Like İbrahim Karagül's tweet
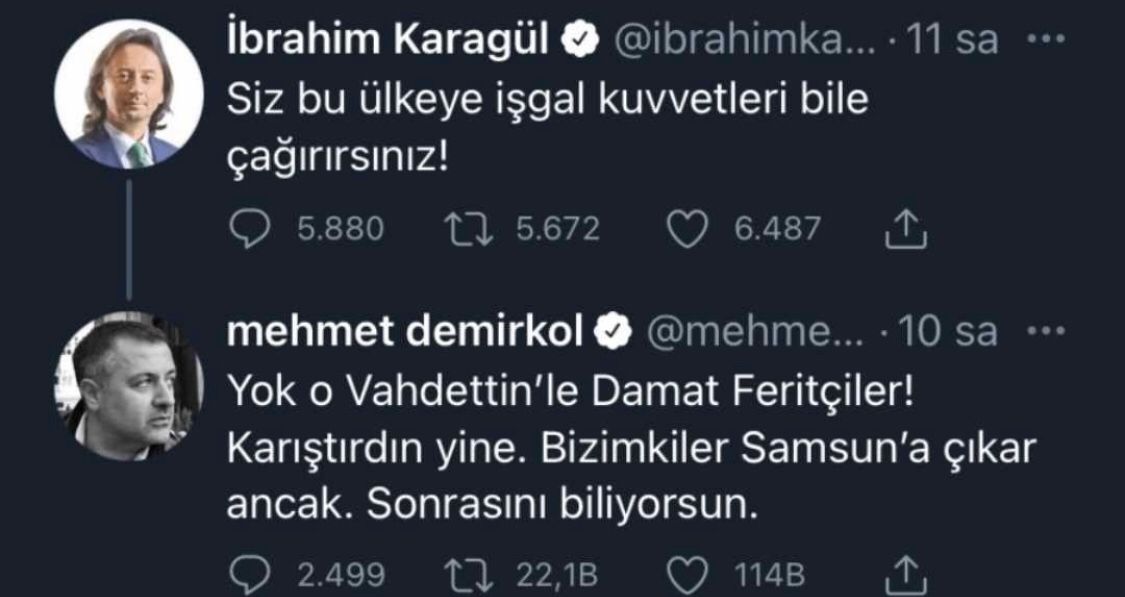 coord(690,230)
